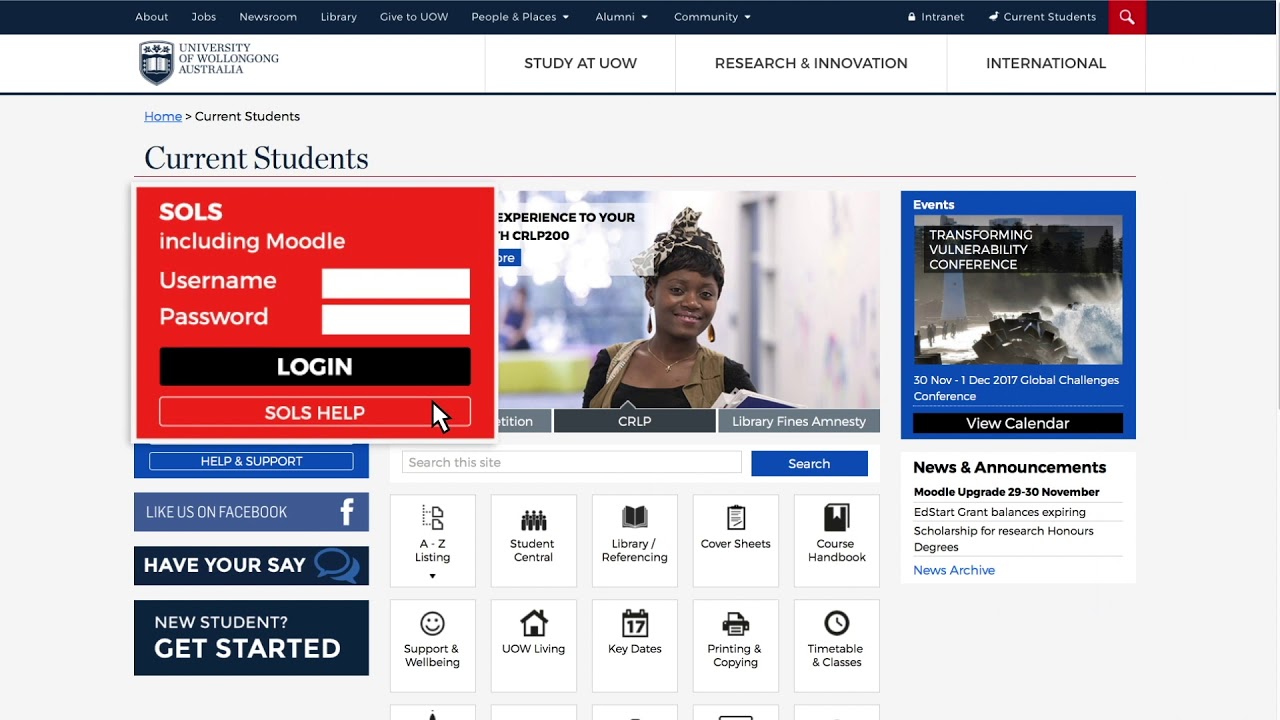Expand the Alumni dropdown menu
The width and height of the screenshot is (1280, 720).
tap(621, 17)
